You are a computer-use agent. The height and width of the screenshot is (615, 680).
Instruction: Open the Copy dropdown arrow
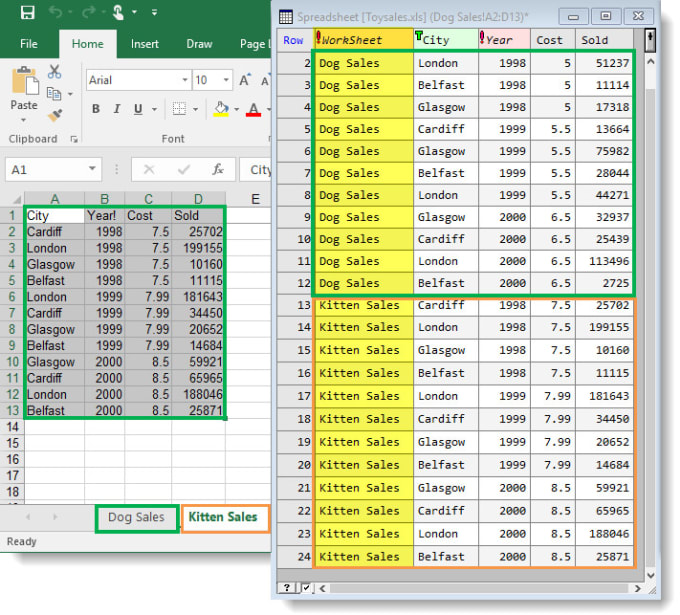[x=70, y=94]
